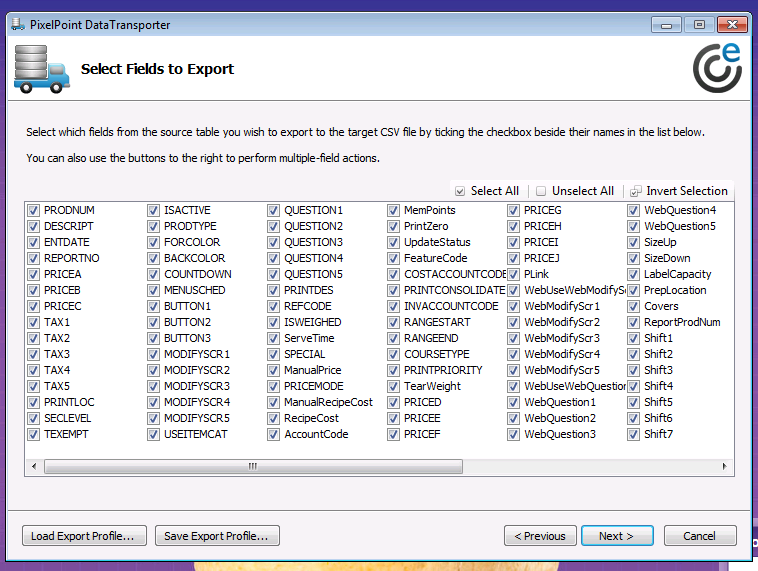758x571 pixels.
Task: Cancel the export wizard
Action: pyautogui.click(x=700, y=536)
